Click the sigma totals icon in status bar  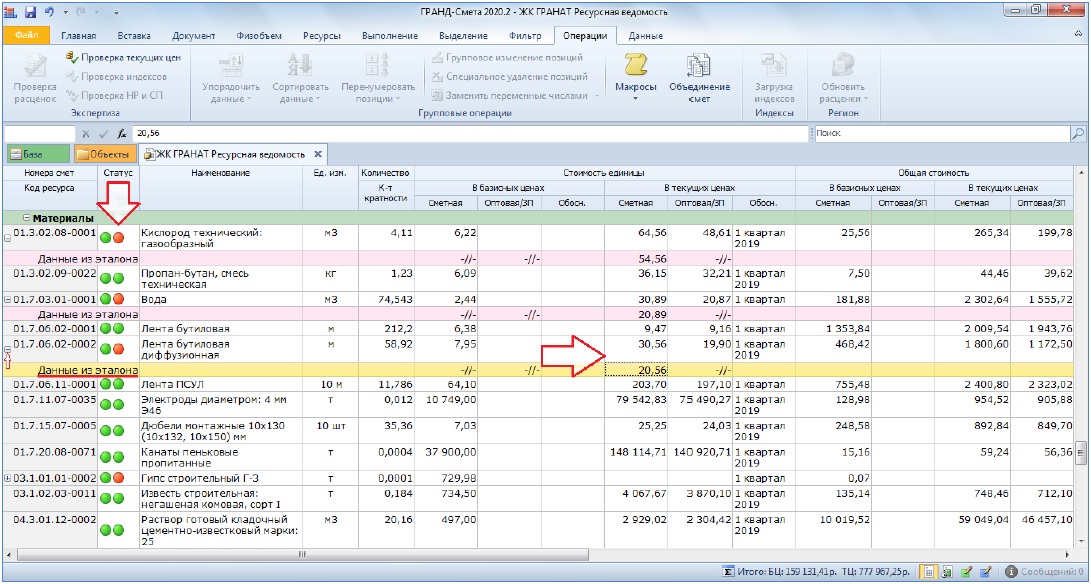click(728, 571)
